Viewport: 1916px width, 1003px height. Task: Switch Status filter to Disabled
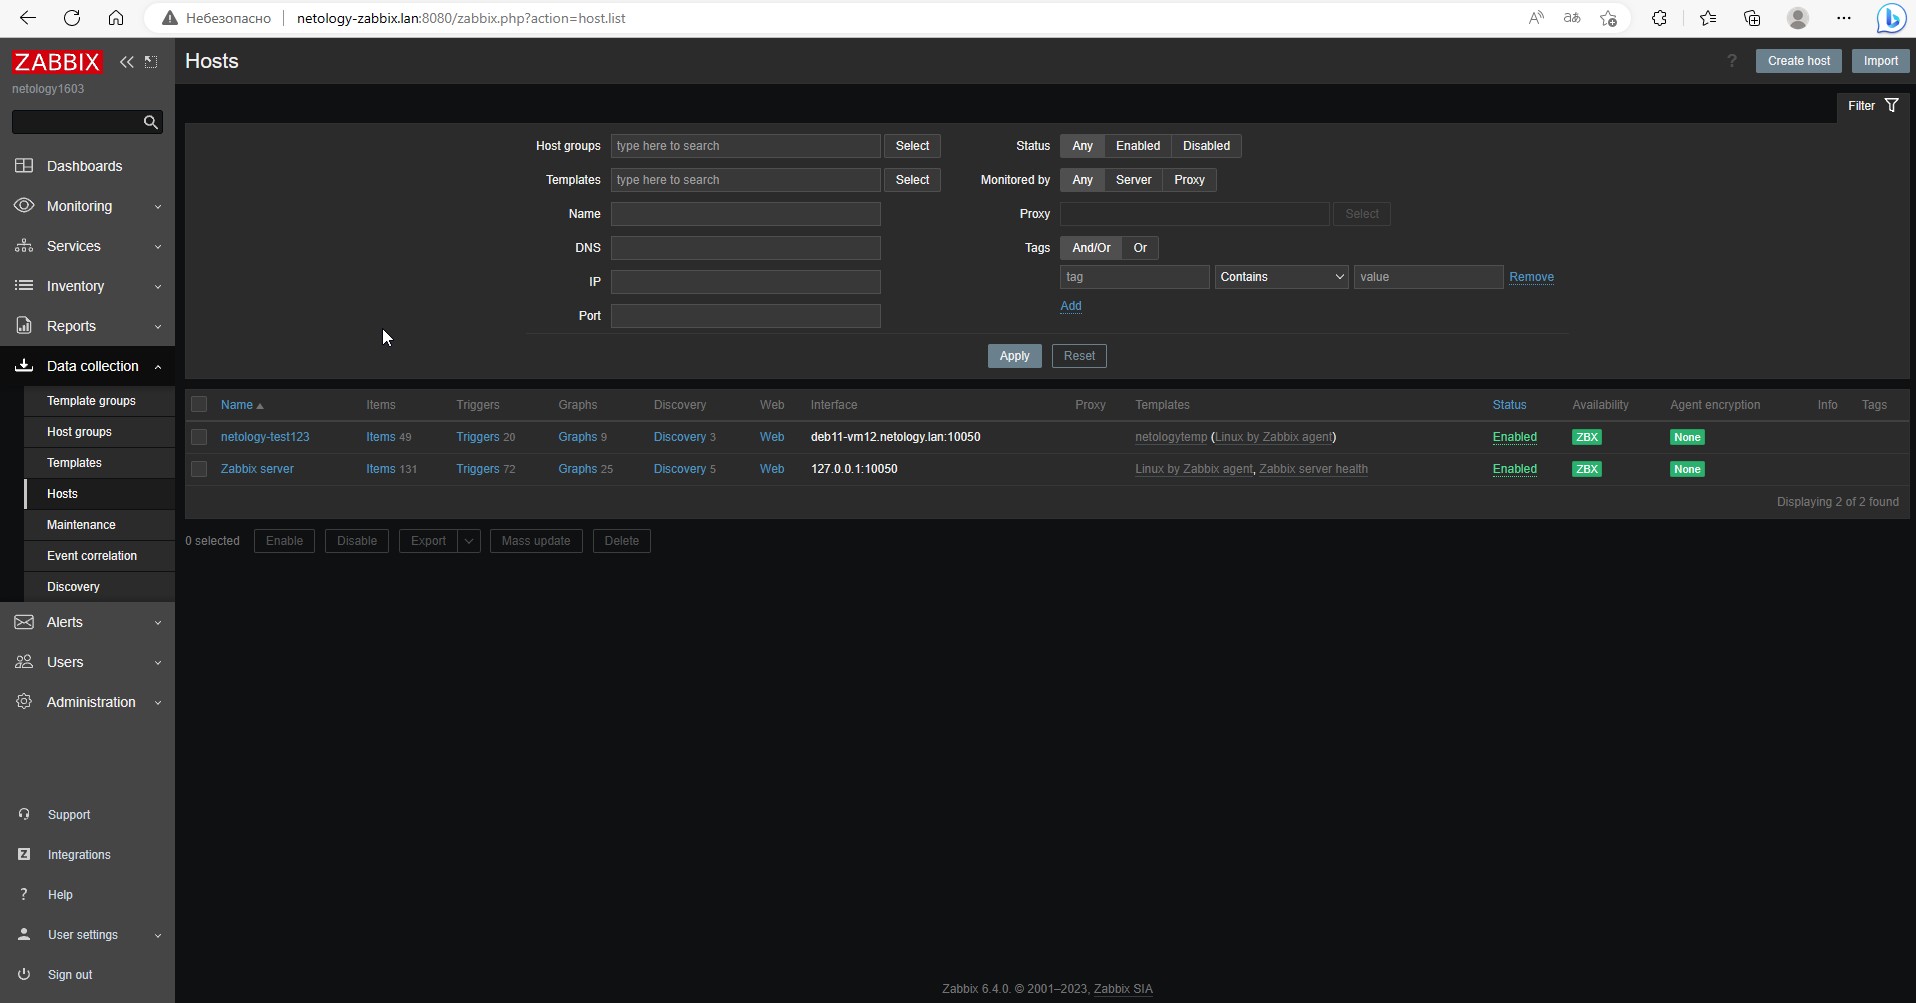[1205, 145]
